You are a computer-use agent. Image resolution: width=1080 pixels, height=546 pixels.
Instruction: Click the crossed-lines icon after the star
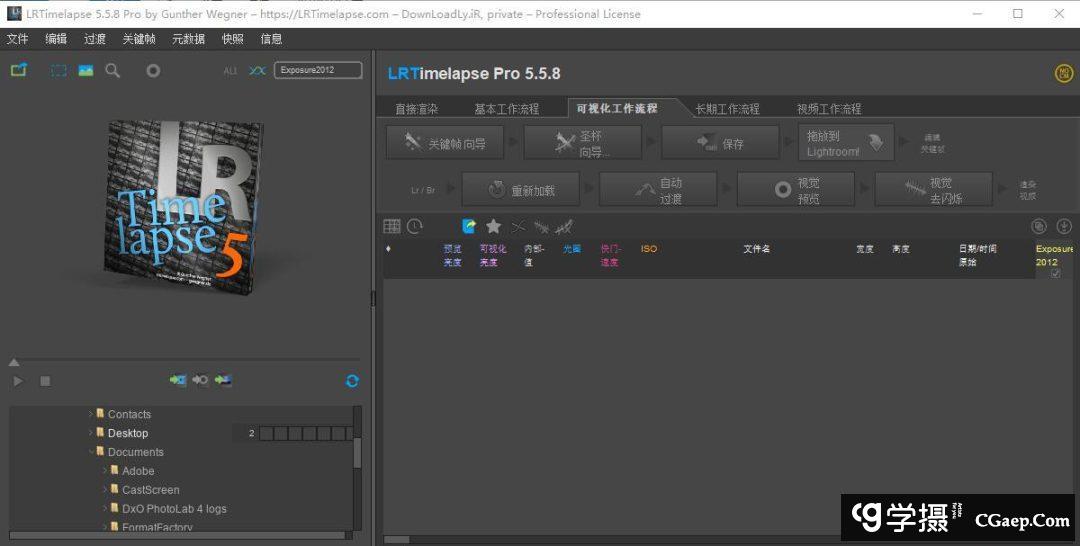point(518,227)
